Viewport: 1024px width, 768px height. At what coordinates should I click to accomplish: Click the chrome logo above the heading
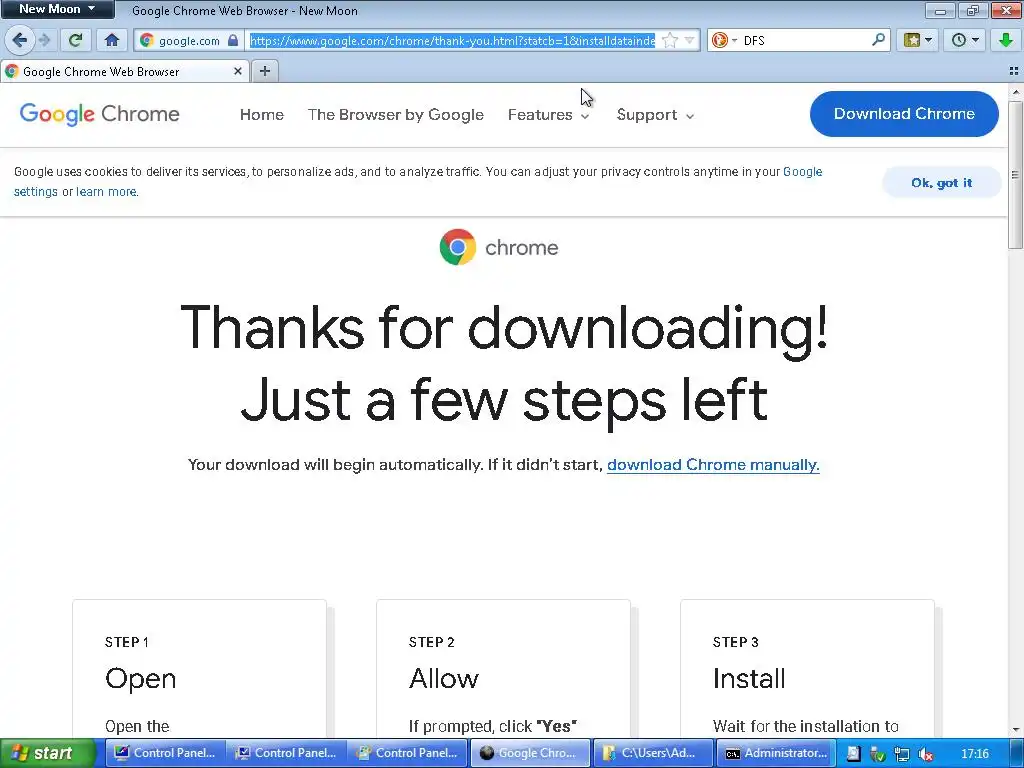pyautogui.click(x=499, y=247)
